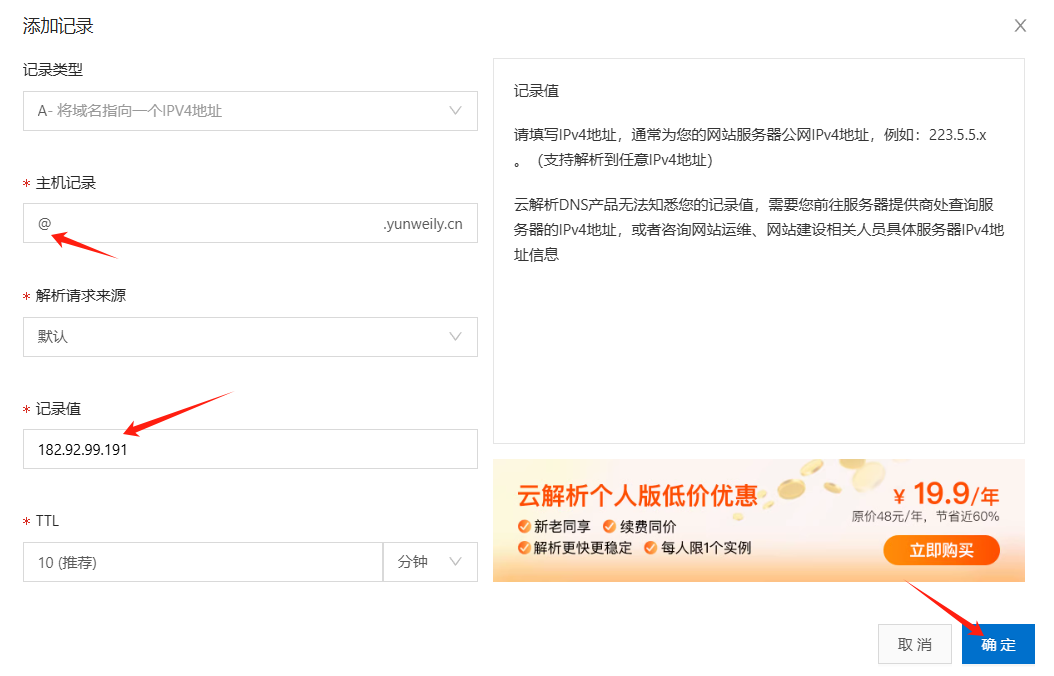Open the 记录类型 dropdown
The height and width of the screenshot is (676, 1054).
(250, 111)
